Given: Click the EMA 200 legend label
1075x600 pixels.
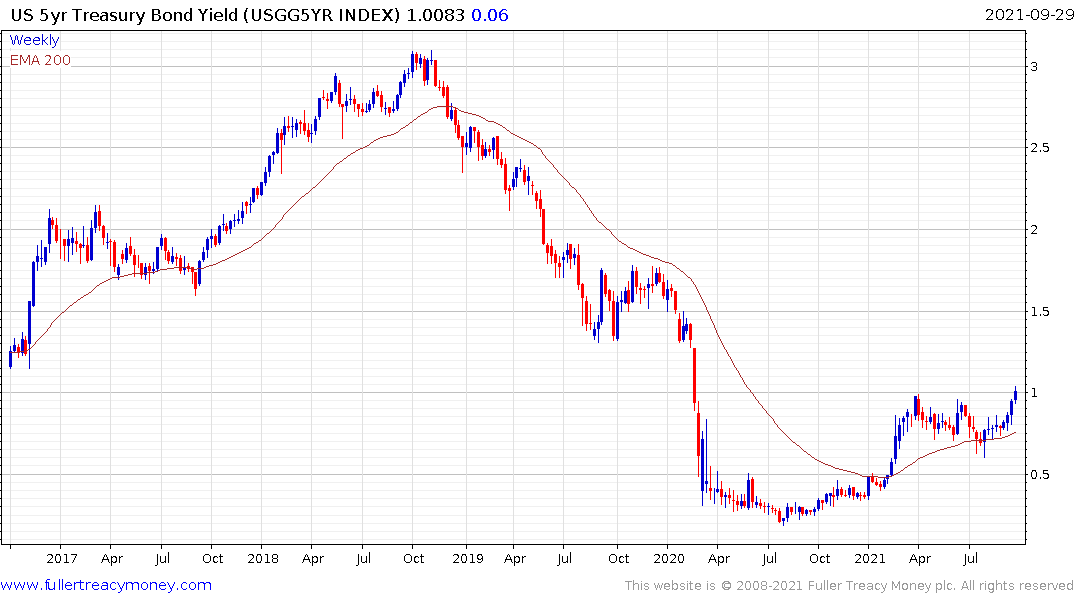Looking at the screenshot, I should (x=40, y=60).
